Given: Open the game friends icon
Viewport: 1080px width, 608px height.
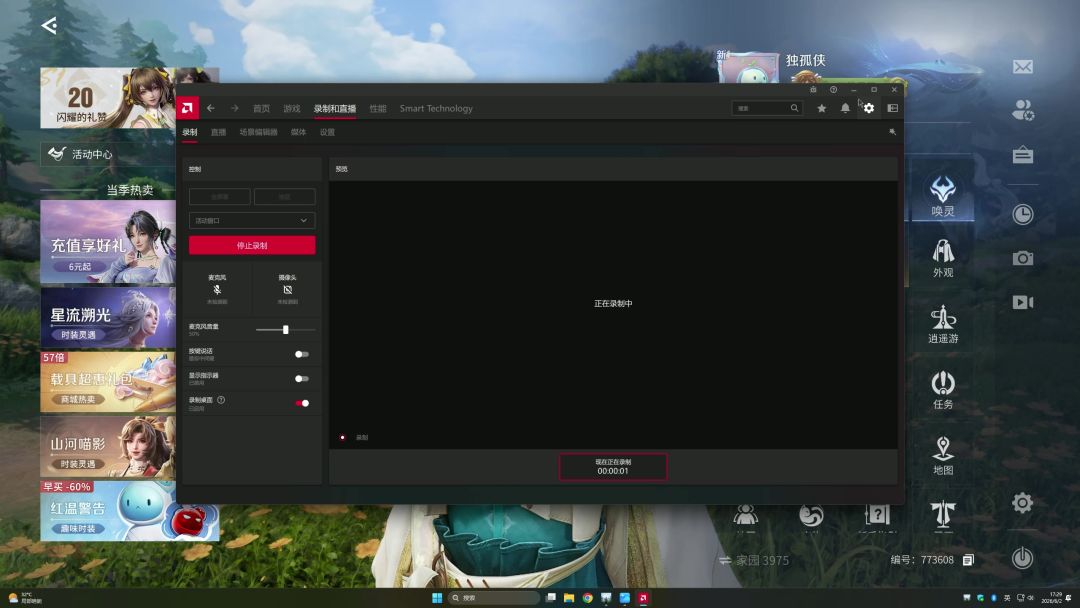Looking at the screenshot, I should 1023,109.
